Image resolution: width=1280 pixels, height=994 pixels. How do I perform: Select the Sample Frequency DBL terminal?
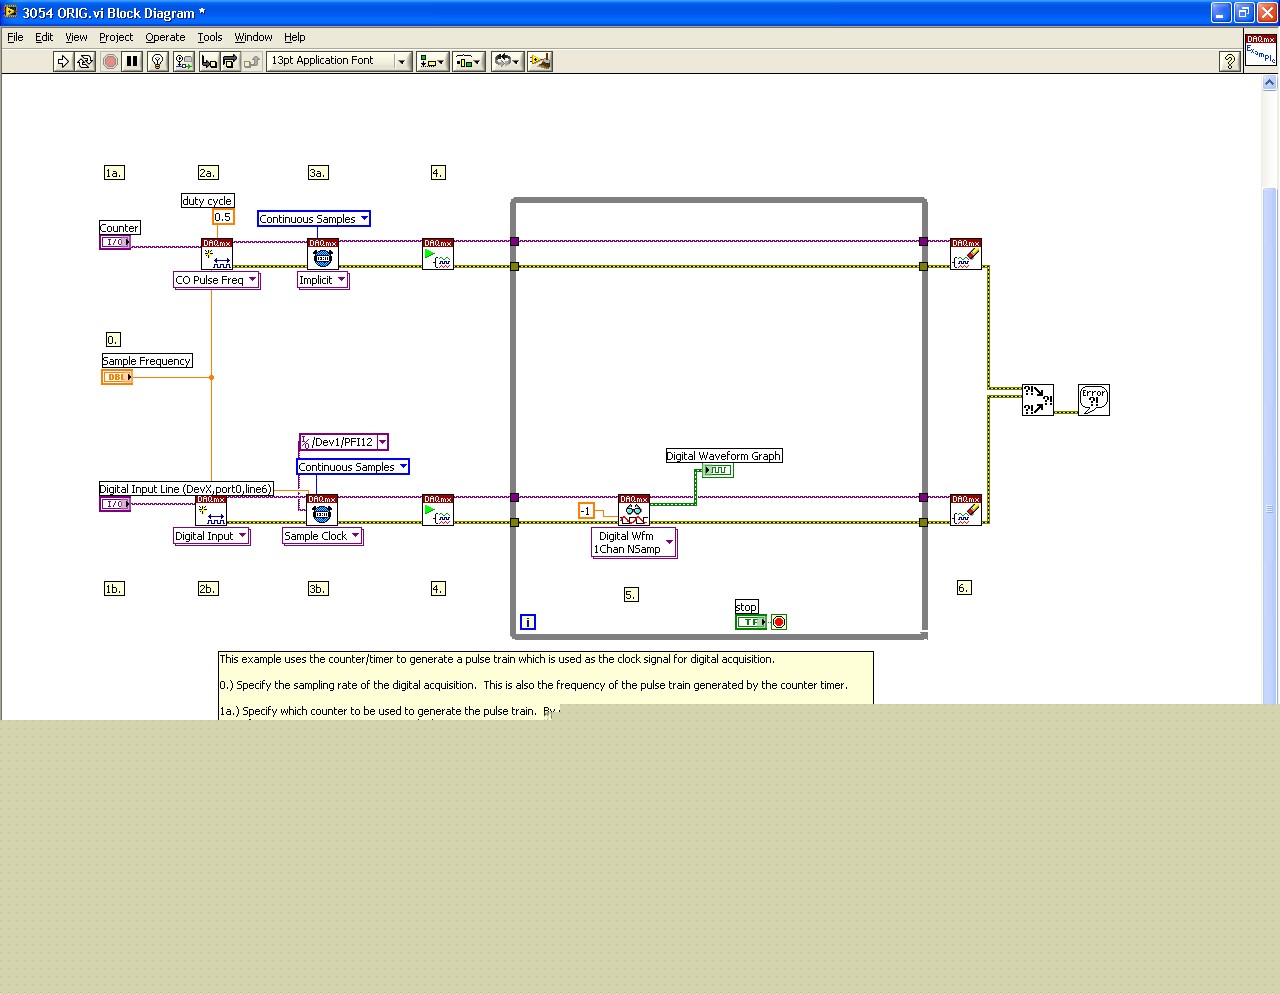coord(117,377)
